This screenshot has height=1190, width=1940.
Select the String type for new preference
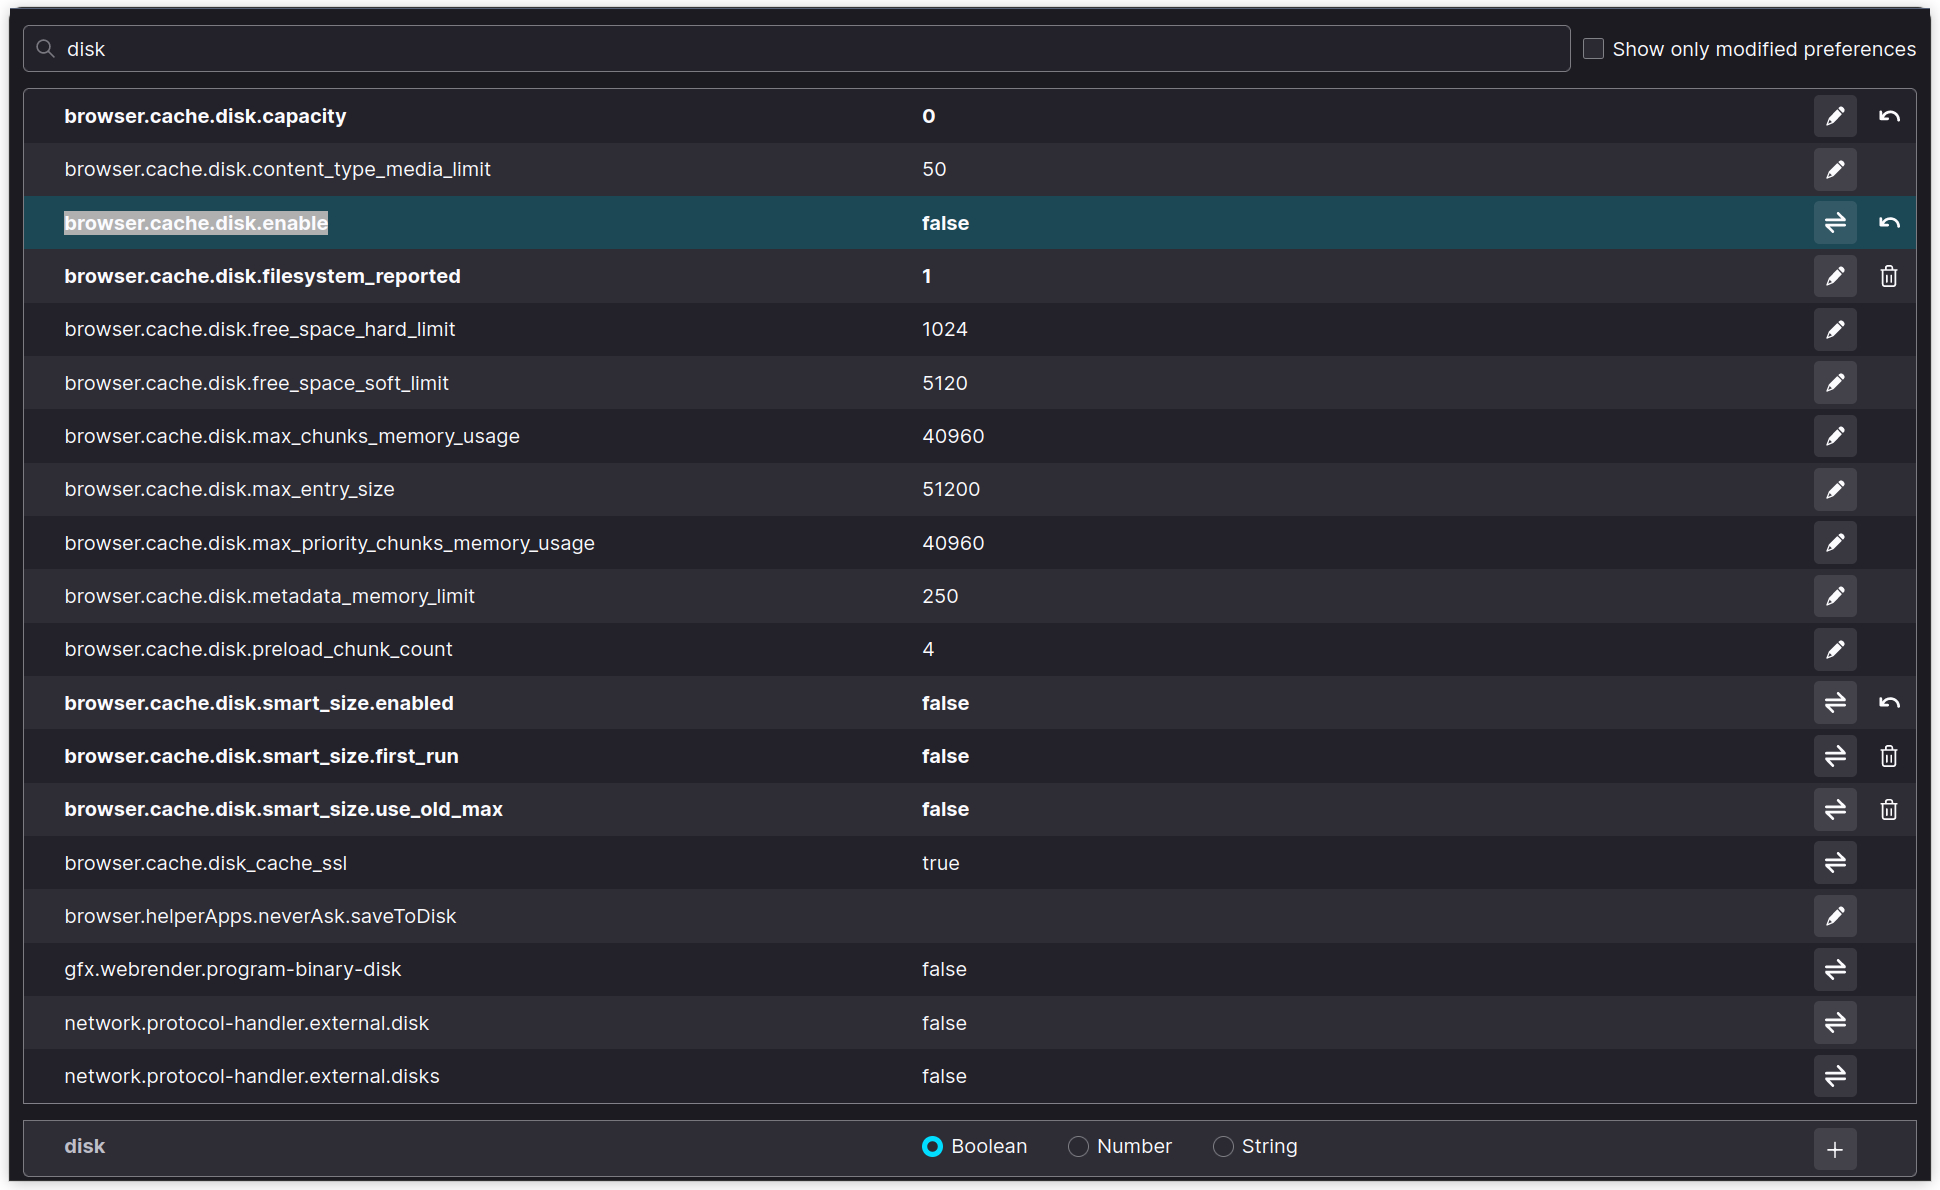click(1222, 1146)
